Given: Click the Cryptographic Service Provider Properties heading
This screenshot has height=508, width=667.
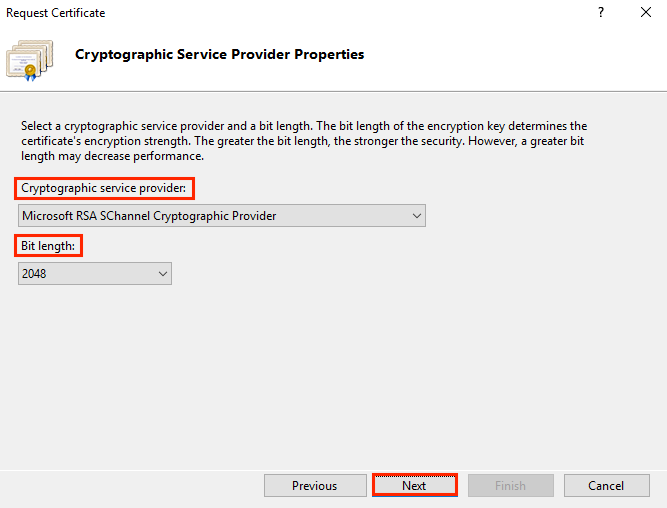Looking at the screenshot, I should (x=219, y=54).
